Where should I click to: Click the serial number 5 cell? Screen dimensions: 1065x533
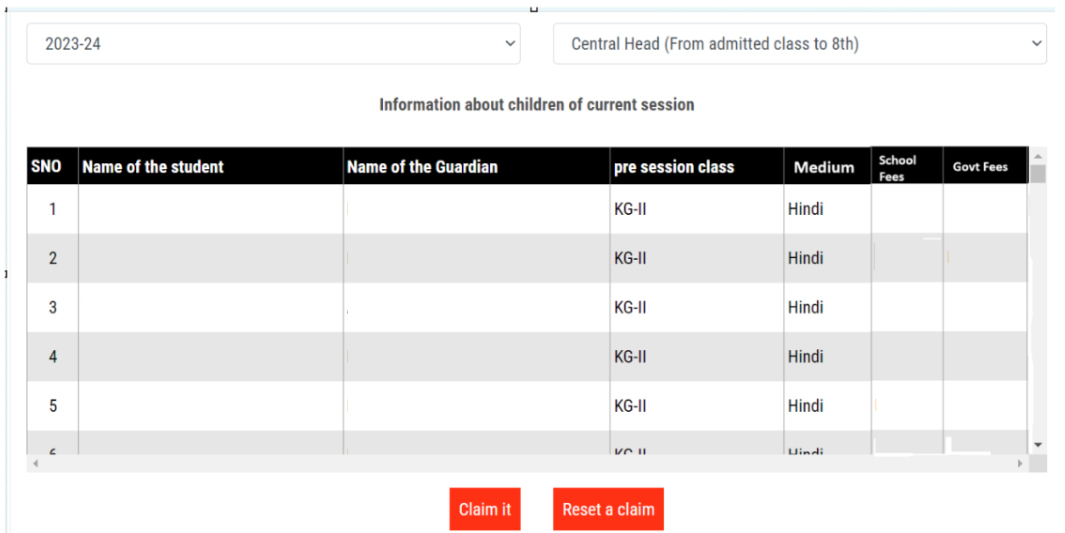coord(53,406)
